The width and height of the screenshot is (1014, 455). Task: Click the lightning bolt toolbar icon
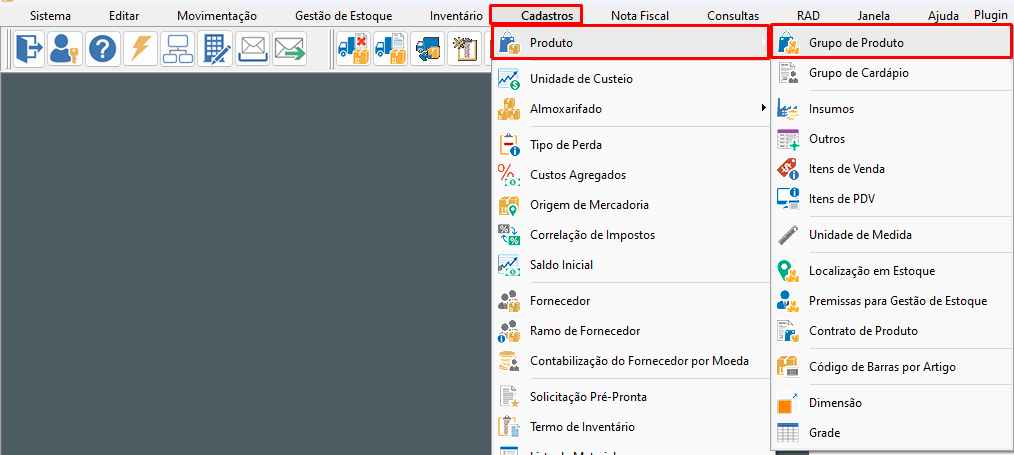click(140, 49)
